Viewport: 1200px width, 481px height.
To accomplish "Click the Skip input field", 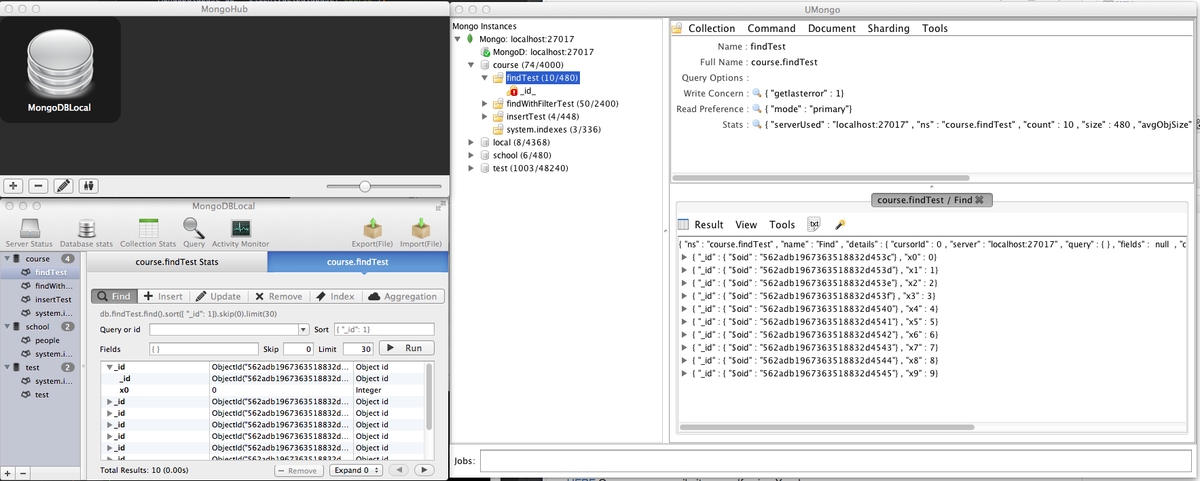I will pyautogui.click(x=298, y=349).
